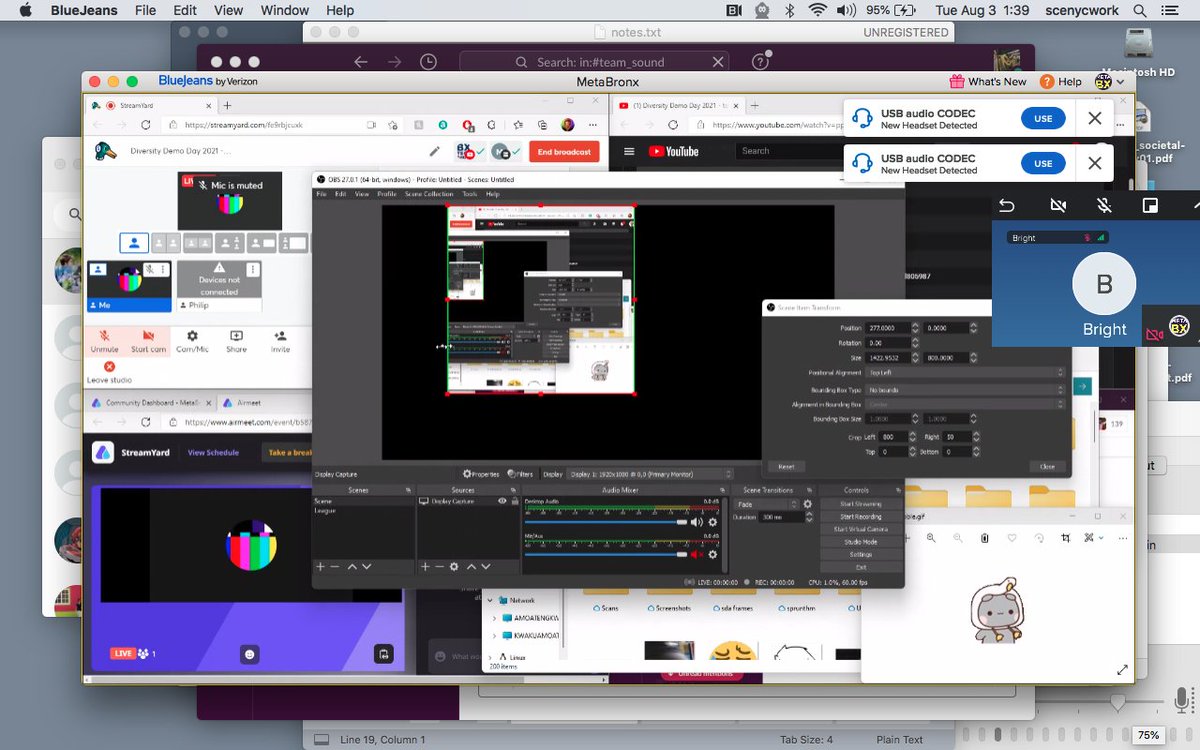Toggle the lock on the Display Capture source
Image resolution: width=1200 pixels, height=750 pixels.
(x=514, y=501)
